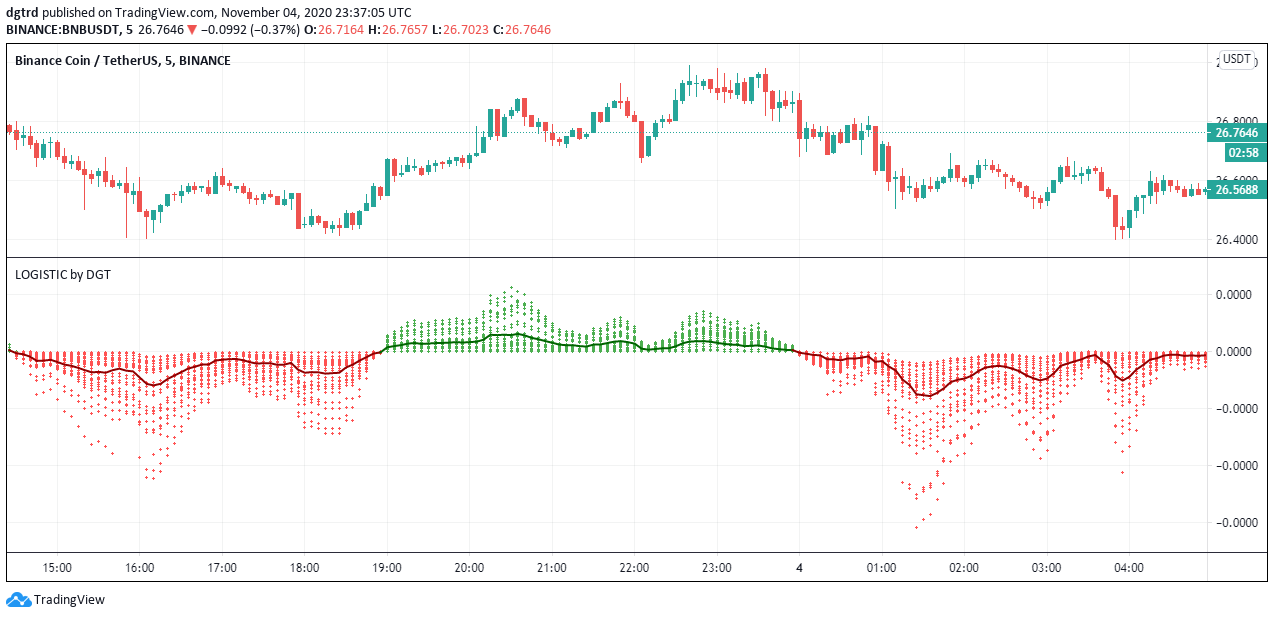Screen dimensions: 1274x618
Task: Click the 03:00 time axis label
Action: pyautogui.click(x=1047, y=568)
